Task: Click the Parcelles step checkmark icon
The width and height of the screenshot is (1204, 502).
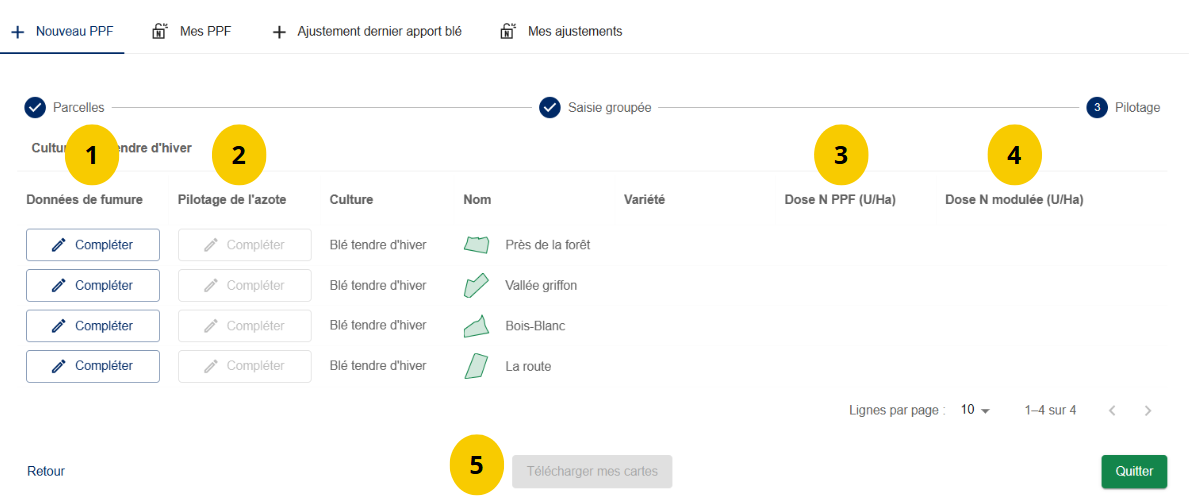Action: 35,107
